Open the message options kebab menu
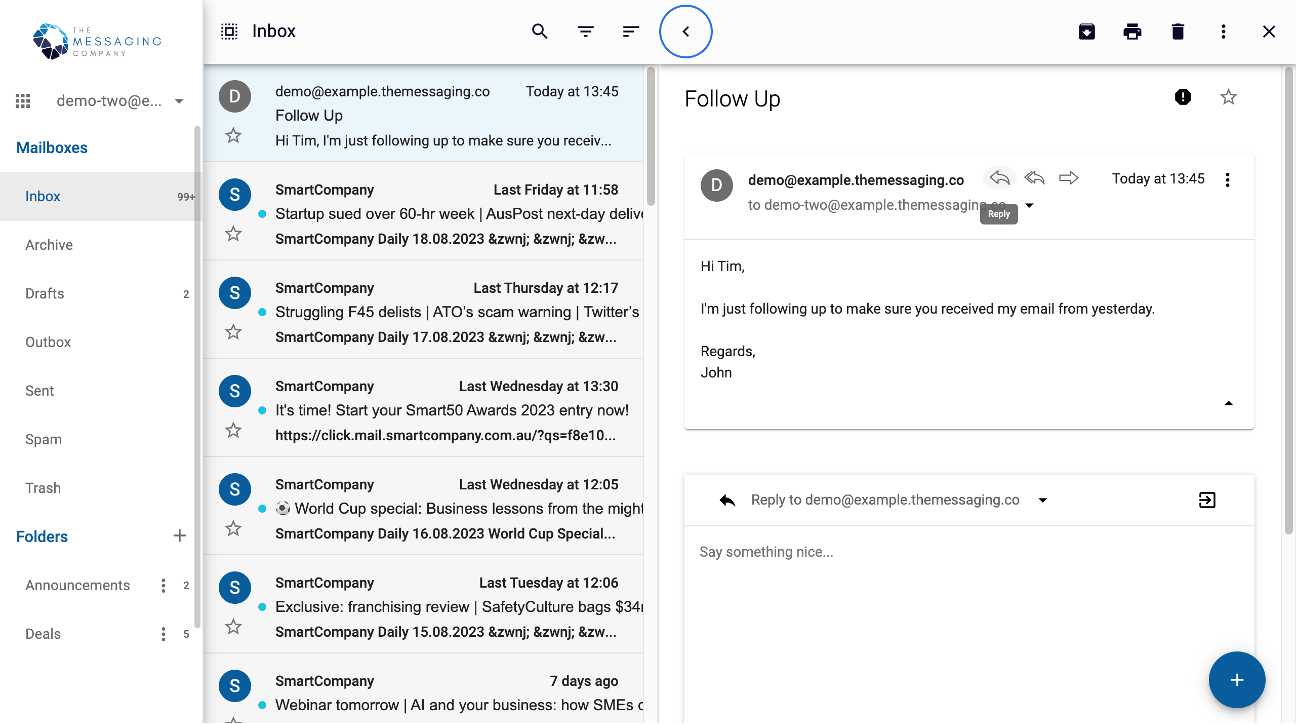This screenshot has height=724, width=1296. tap(1227, 178)
